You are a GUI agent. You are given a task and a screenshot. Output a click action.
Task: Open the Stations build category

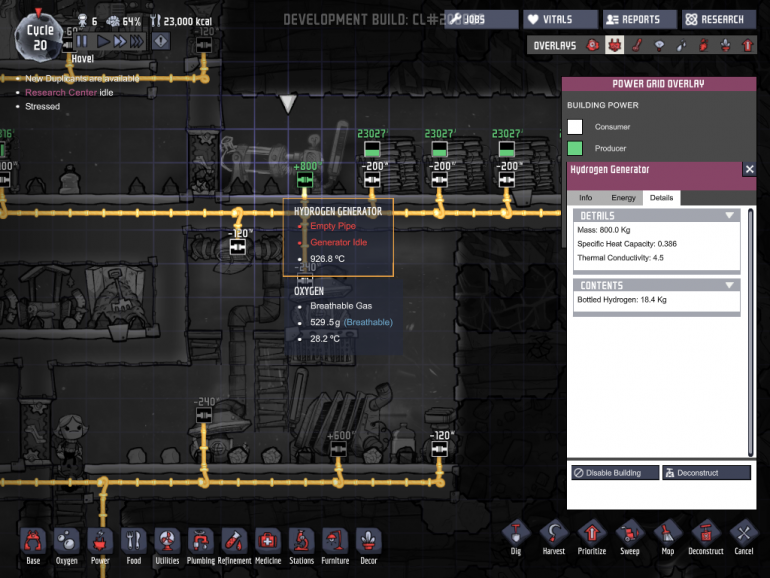pyautogui.click(x=302, y=546)
